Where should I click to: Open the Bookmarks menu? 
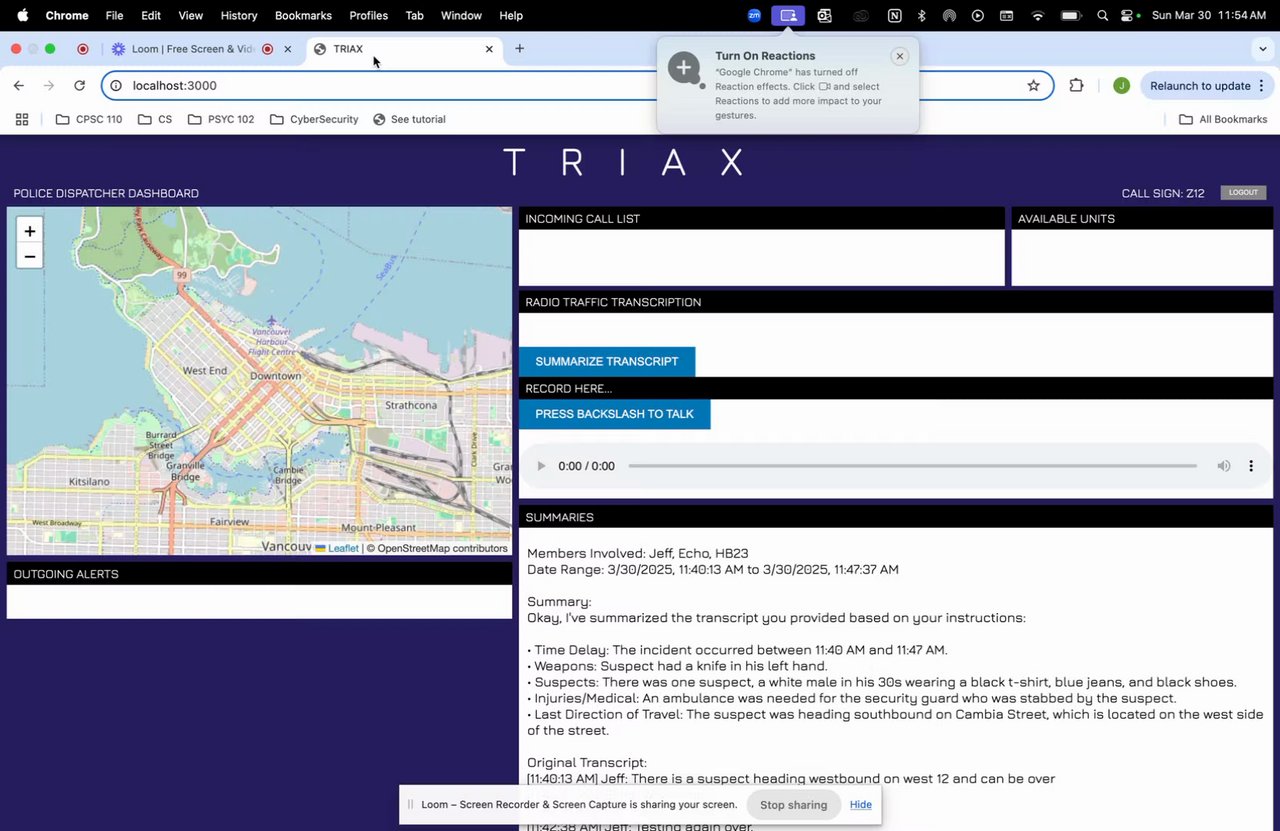coord(303,15)
